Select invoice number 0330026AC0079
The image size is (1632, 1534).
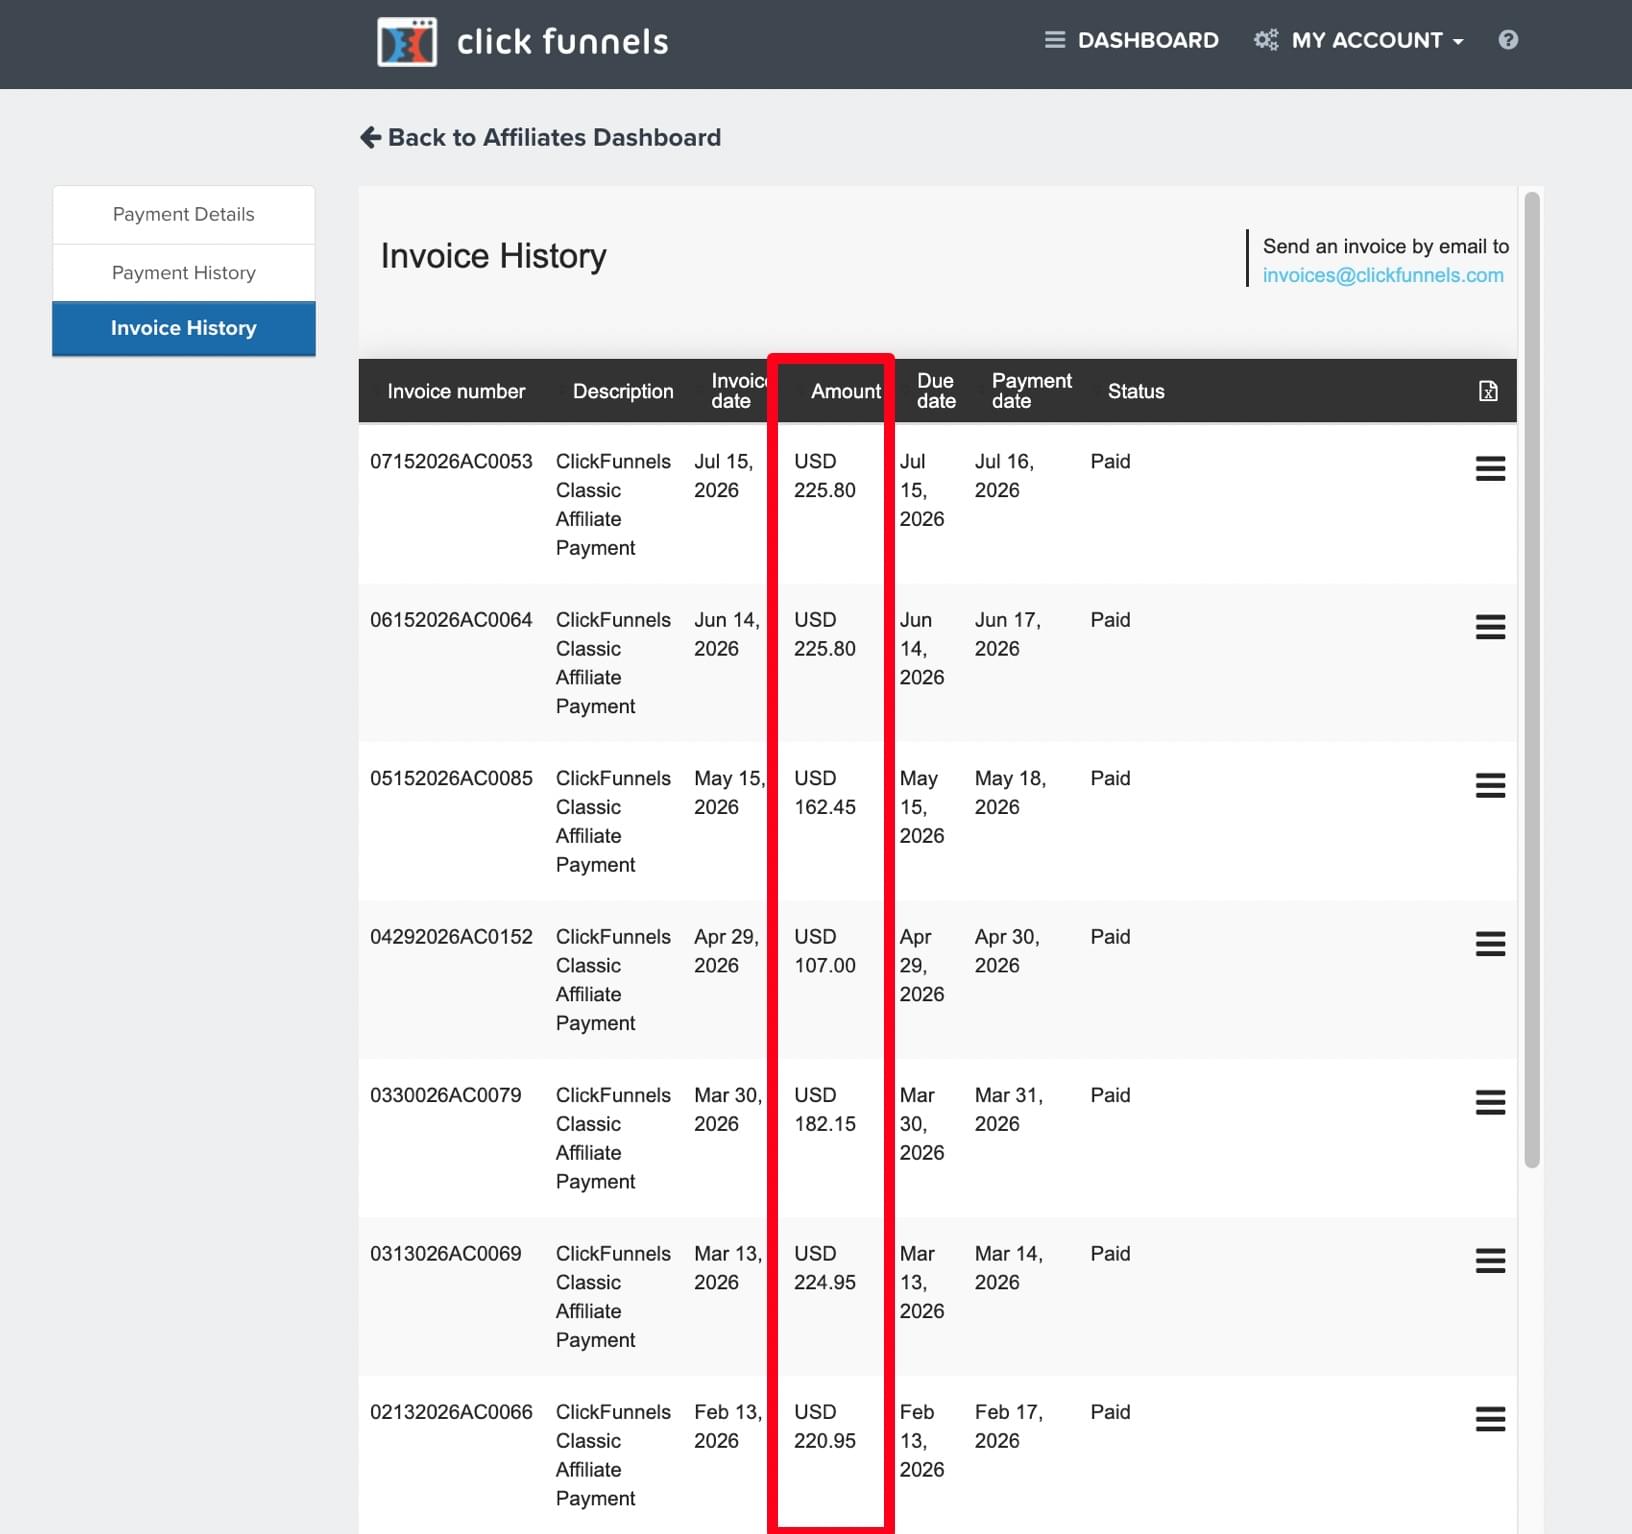pyautogui.click(x=446, y=1095)
